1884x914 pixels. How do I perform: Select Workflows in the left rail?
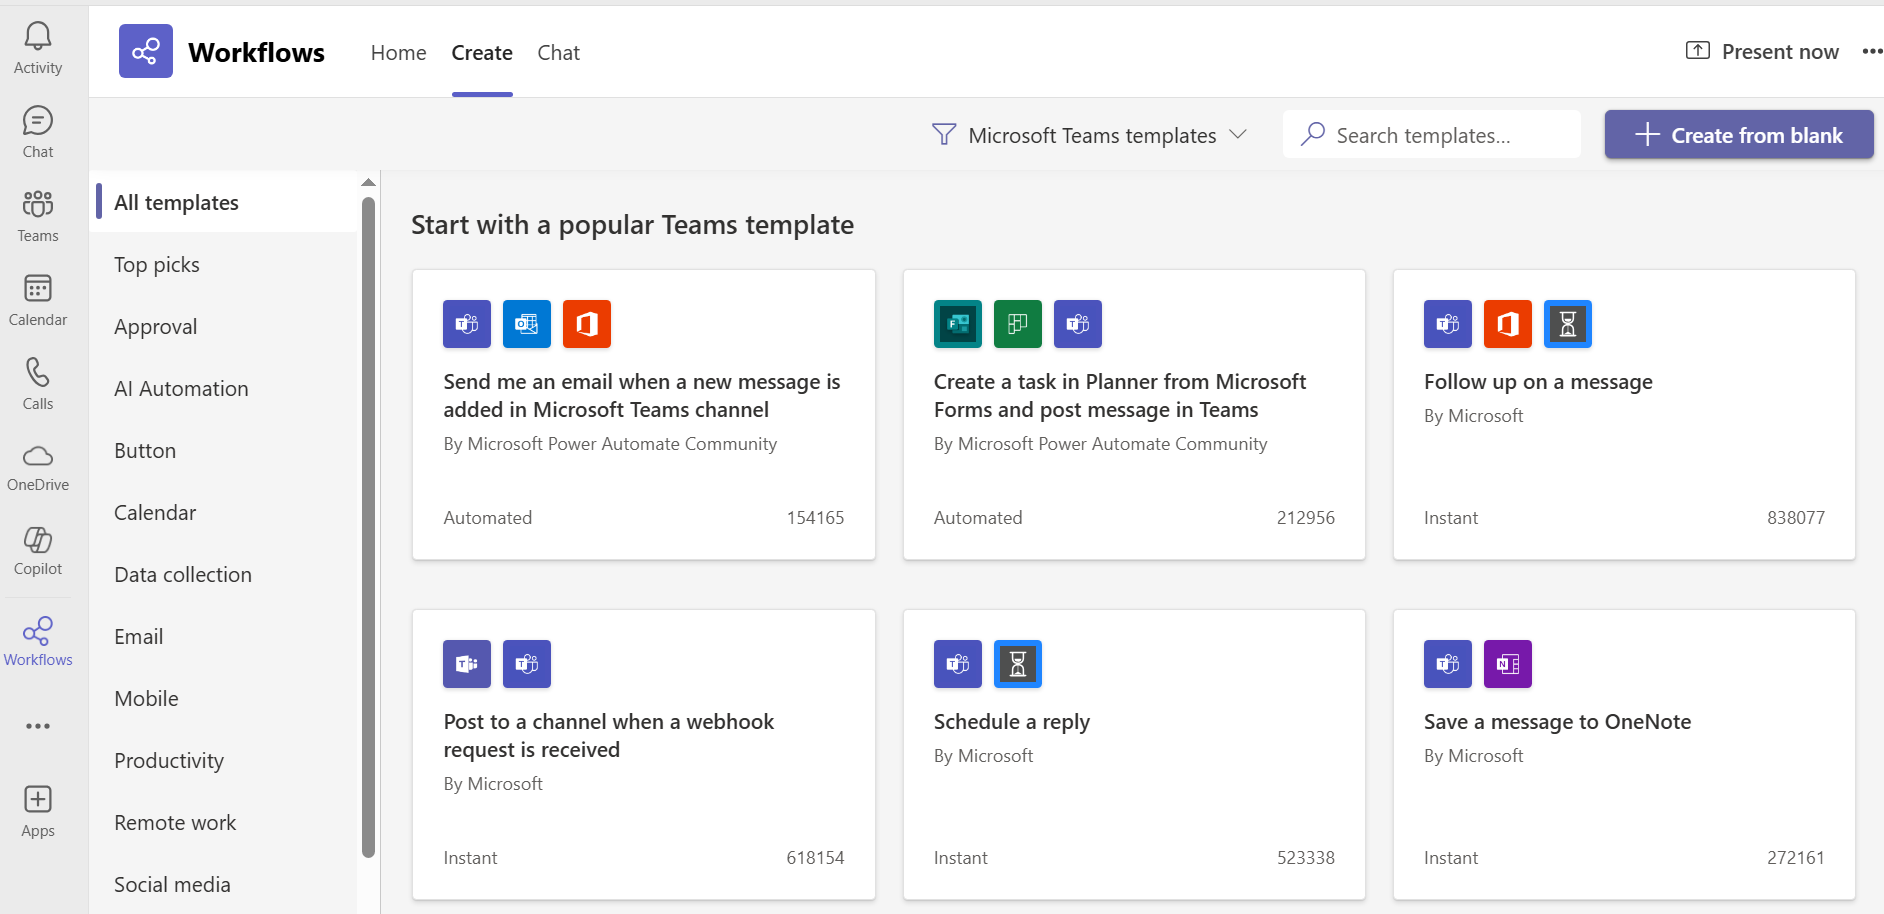pos(38,641)
